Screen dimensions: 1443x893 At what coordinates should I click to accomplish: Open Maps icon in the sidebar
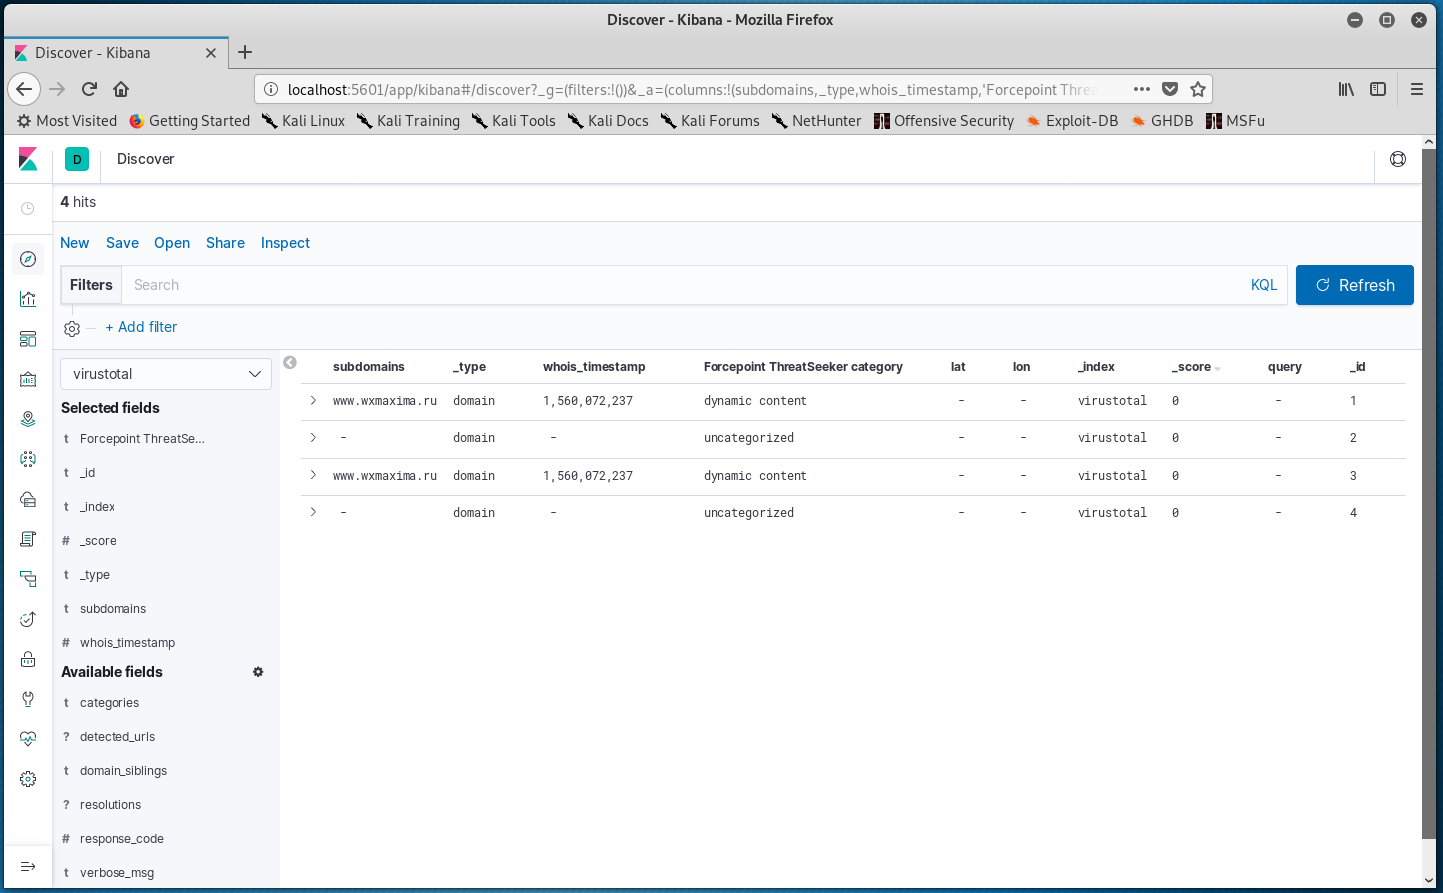28,419
